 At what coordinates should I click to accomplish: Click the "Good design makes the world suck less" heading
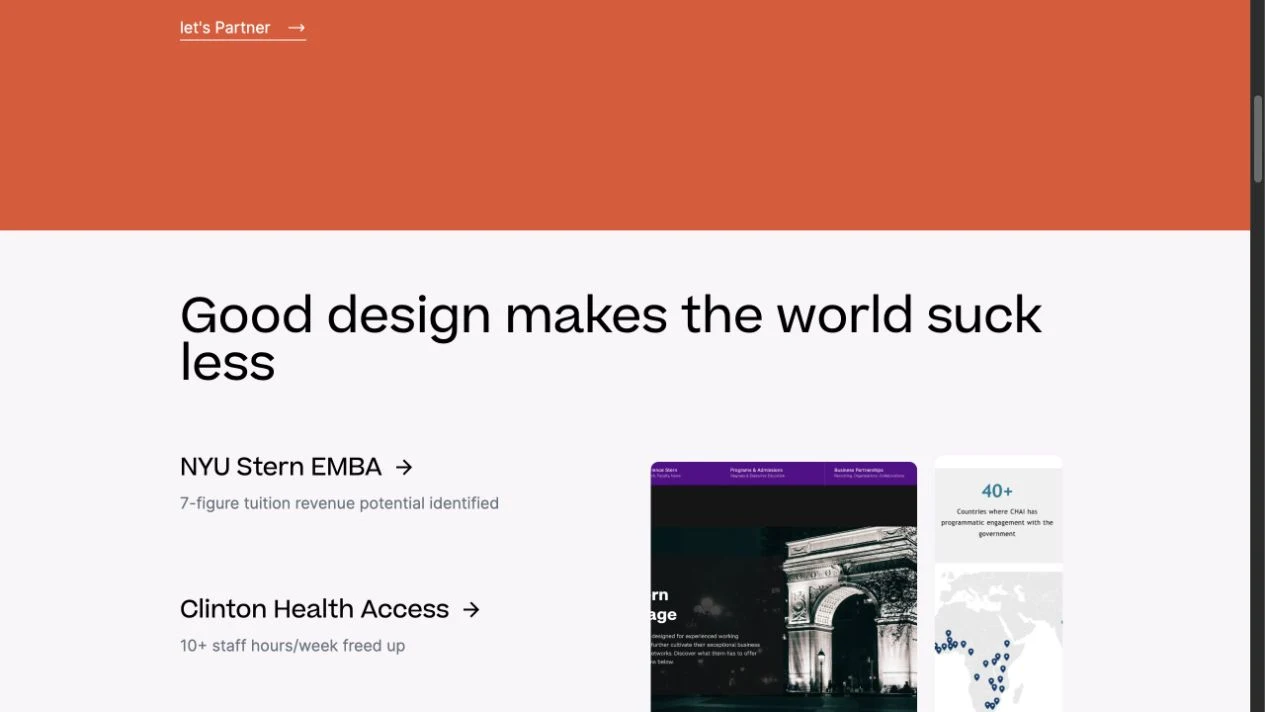pos(611,338)
